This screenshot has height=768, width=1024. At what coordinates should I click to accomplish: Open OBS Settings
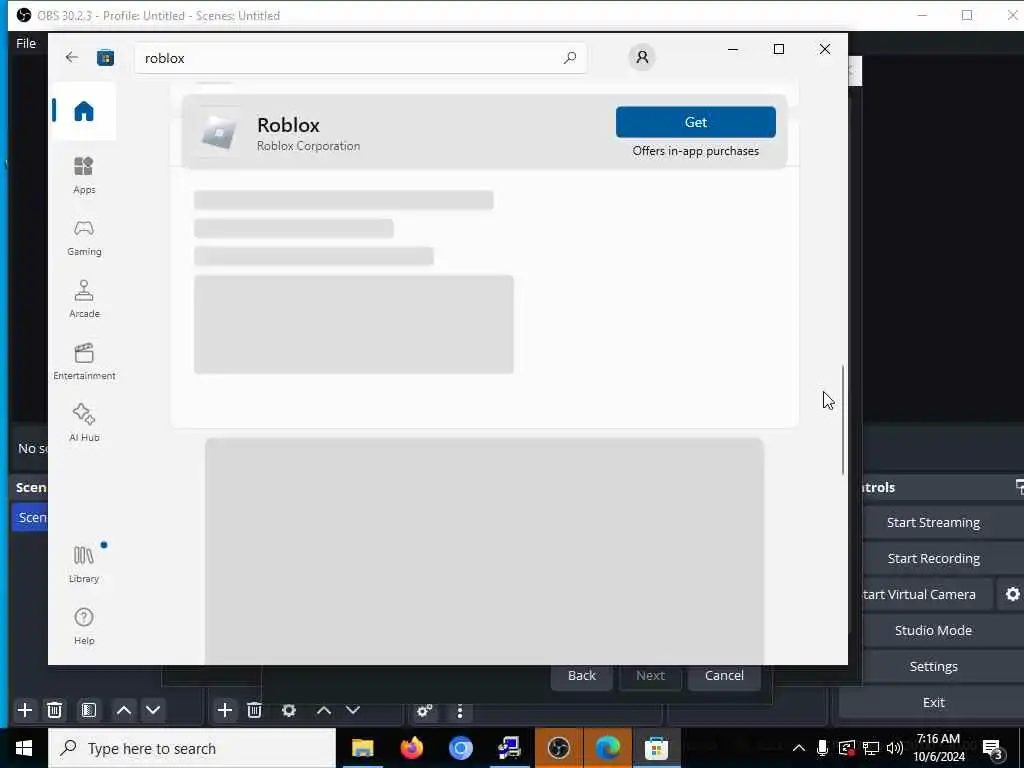click(933, 666)
